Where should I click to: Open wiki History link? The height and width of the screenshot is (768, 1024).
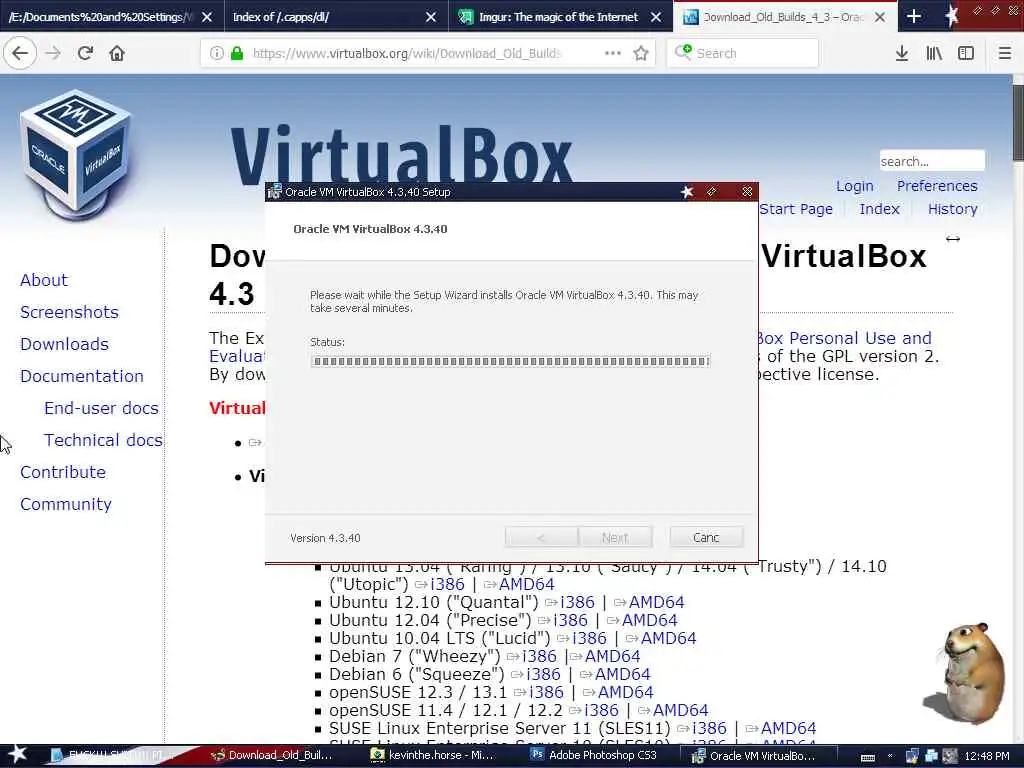coord(952,208)
